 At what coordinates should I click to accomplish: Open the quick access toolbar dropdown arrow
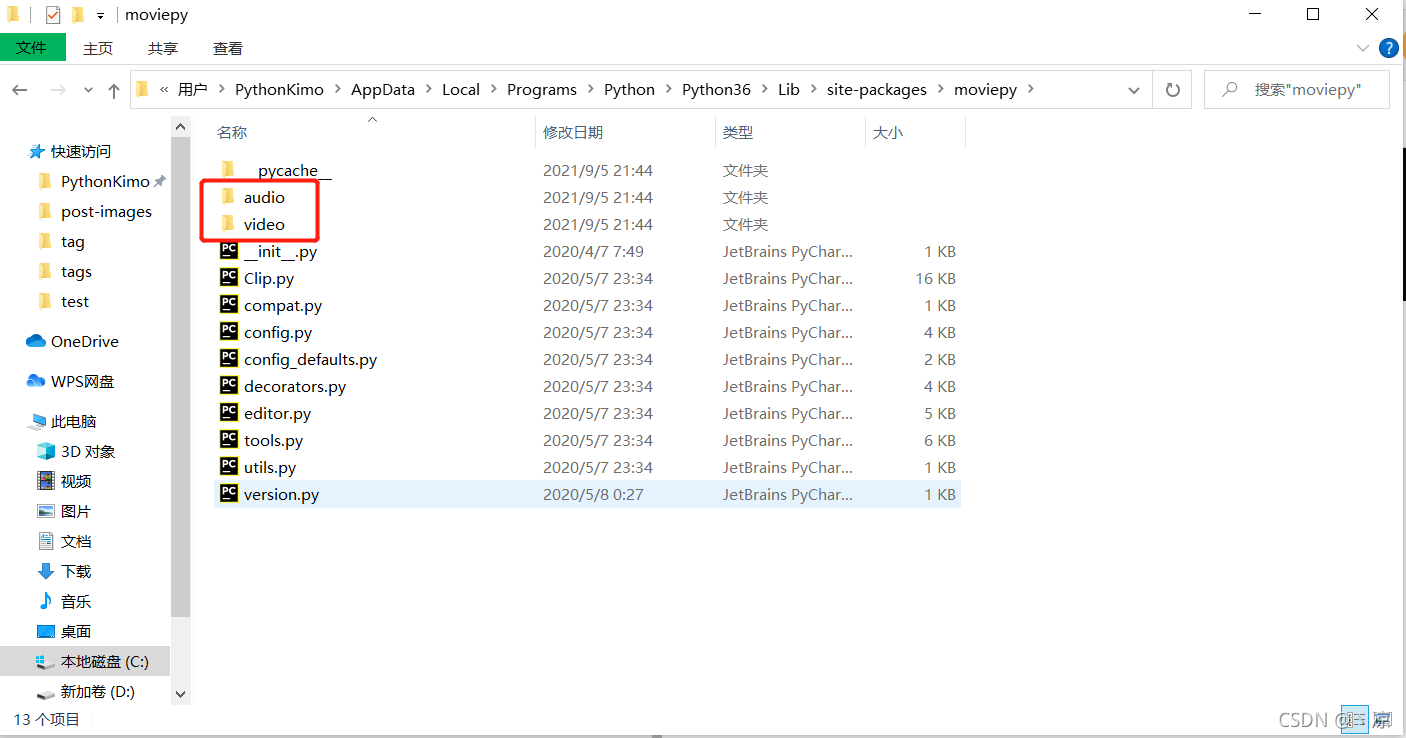[x=101, y=16]
